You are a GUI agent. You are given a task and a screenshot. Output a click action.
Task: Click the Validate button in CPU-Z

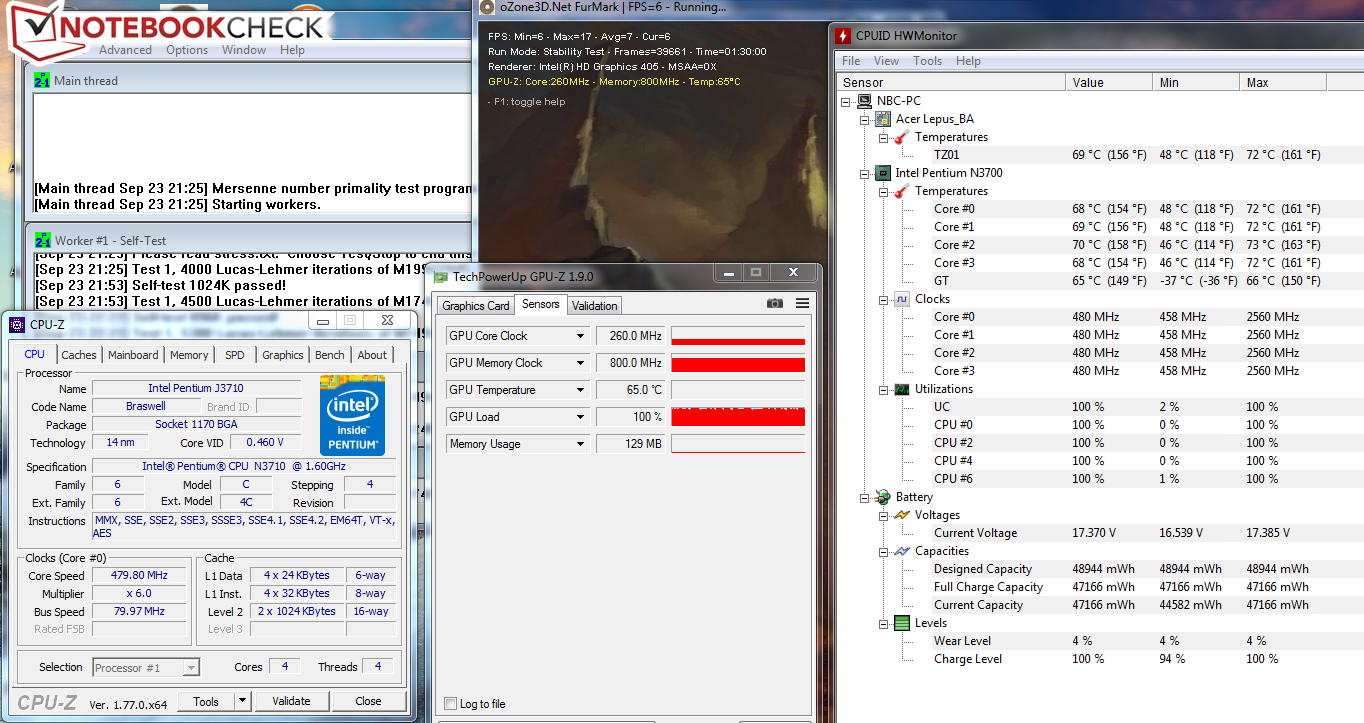[291, 701]
